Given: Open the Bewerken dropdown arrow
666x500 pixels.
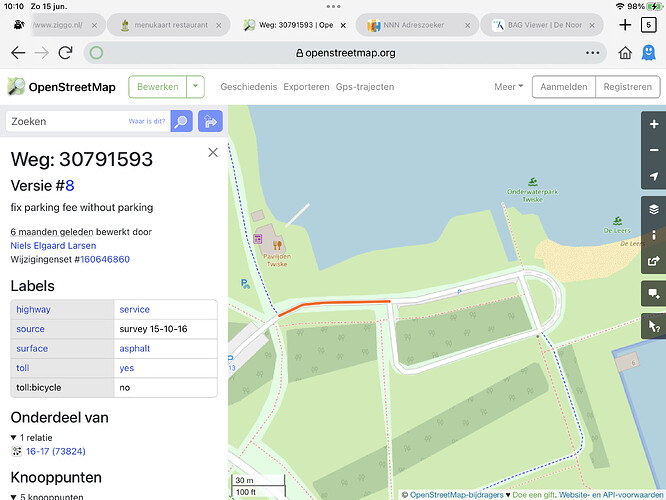Looking at the screenshot, I should (195, 87).
